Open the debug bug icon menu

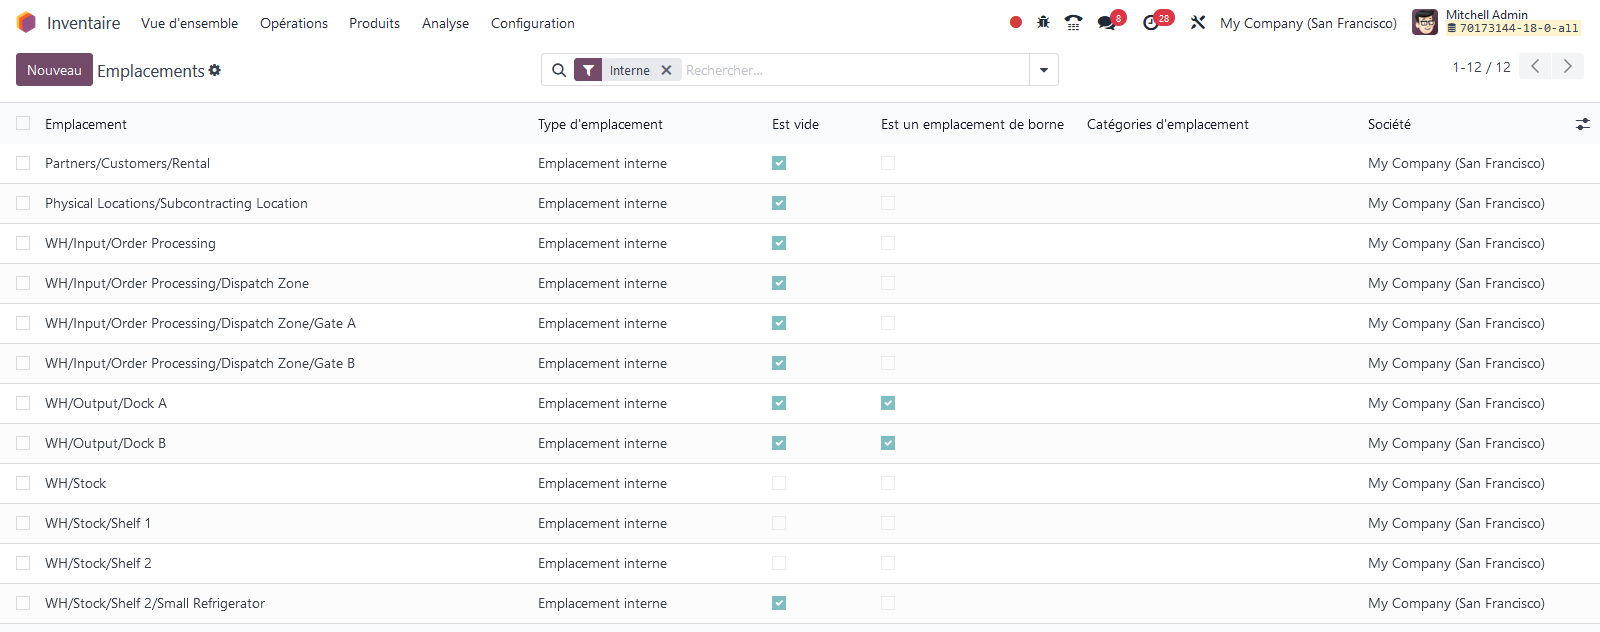[1043, 22]
